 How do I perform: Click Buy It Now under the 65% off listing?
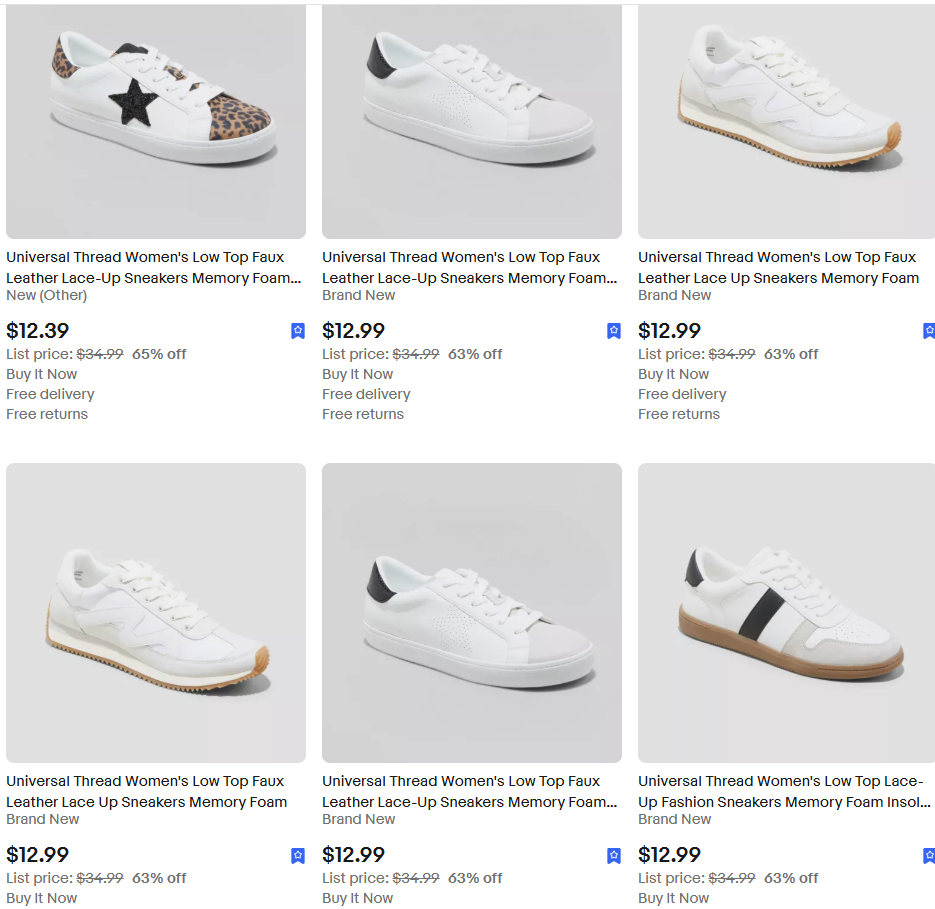(41, 374)
